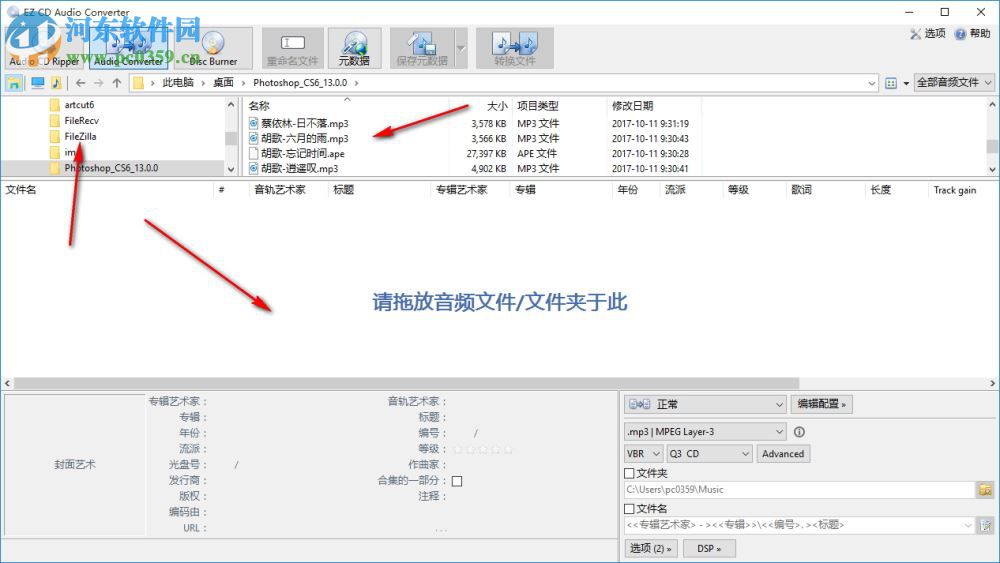Click Photoshop_CS6_13.0.0 in the address path

[300, 82]
